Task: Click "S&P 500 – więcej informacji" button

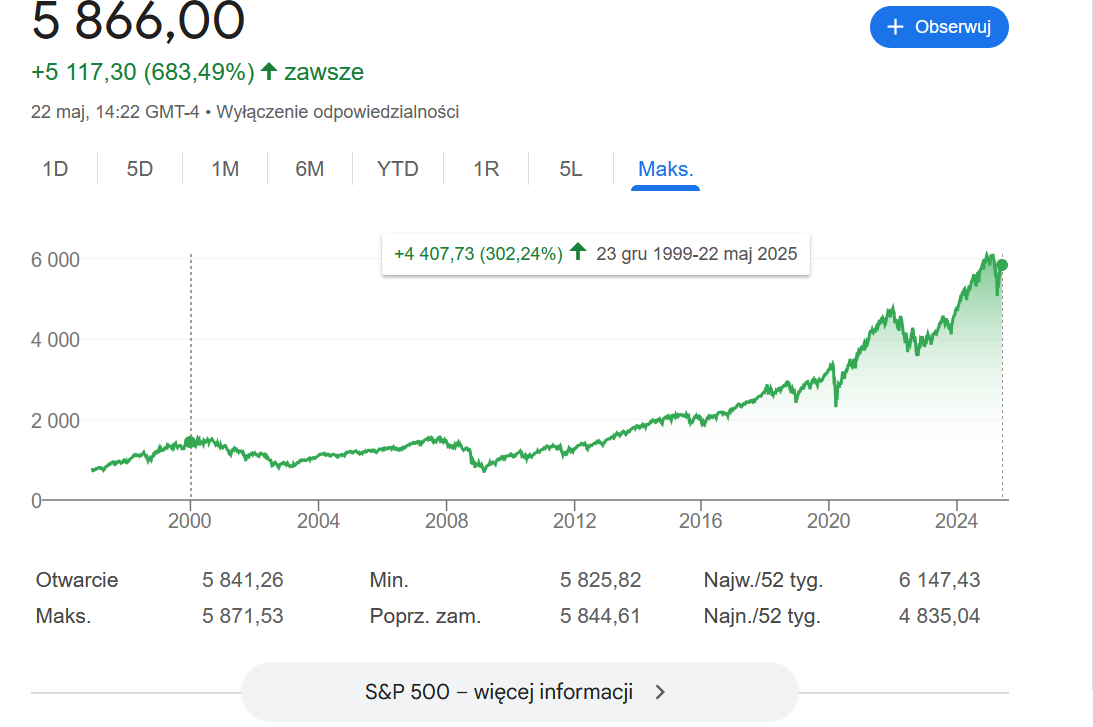Action: coord(500,691)
